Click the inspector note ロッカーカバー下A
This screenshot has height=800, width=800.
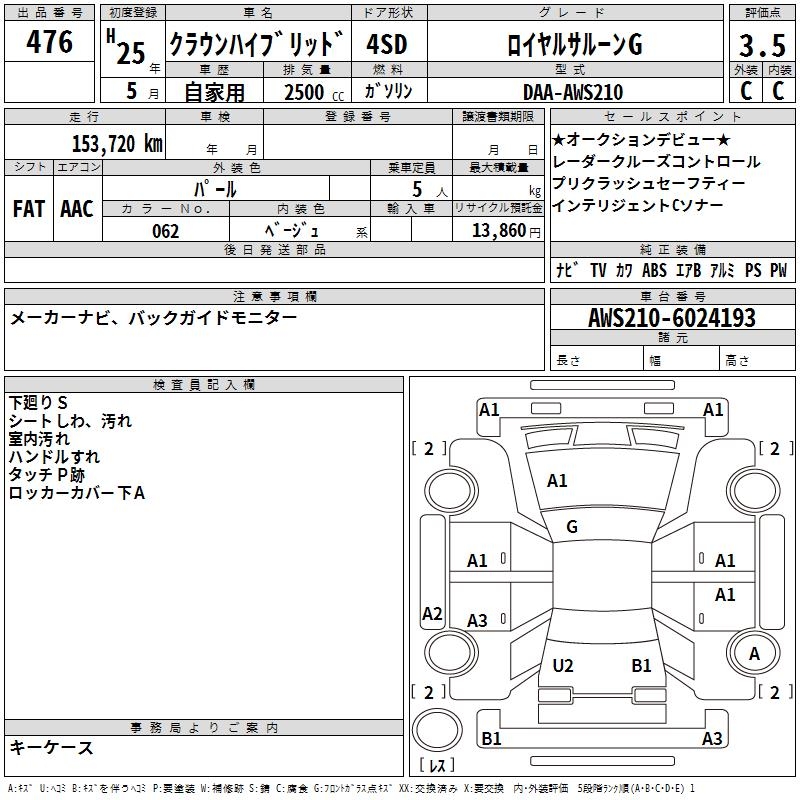[77, 493]
